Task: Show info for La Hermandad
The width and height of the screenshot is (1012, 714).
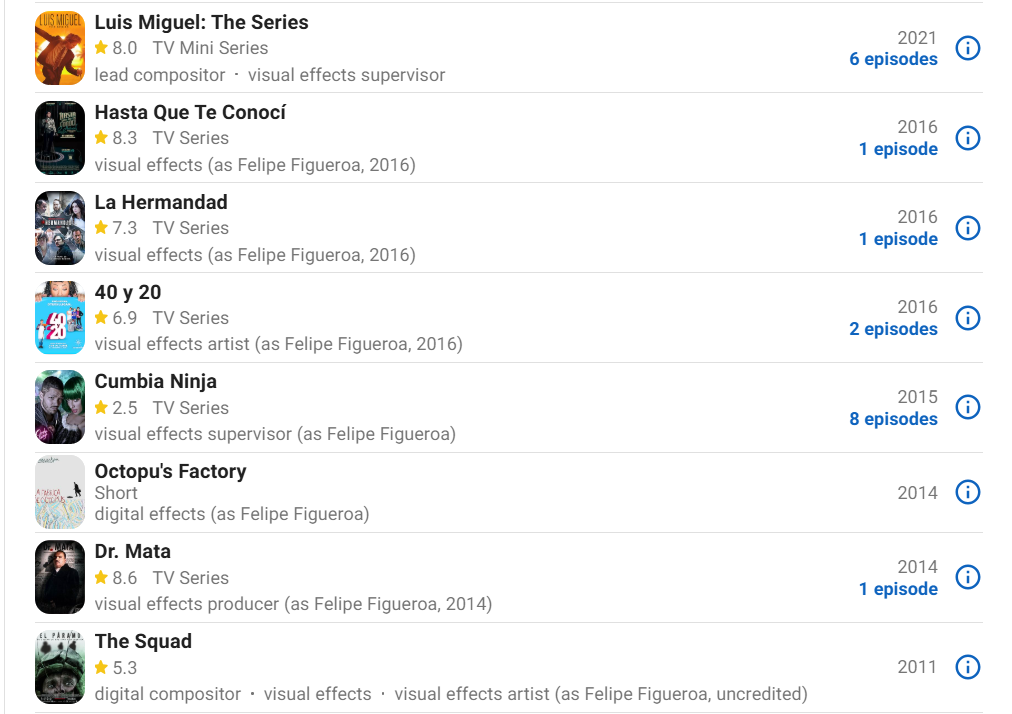Action: [x=967, y=228]
